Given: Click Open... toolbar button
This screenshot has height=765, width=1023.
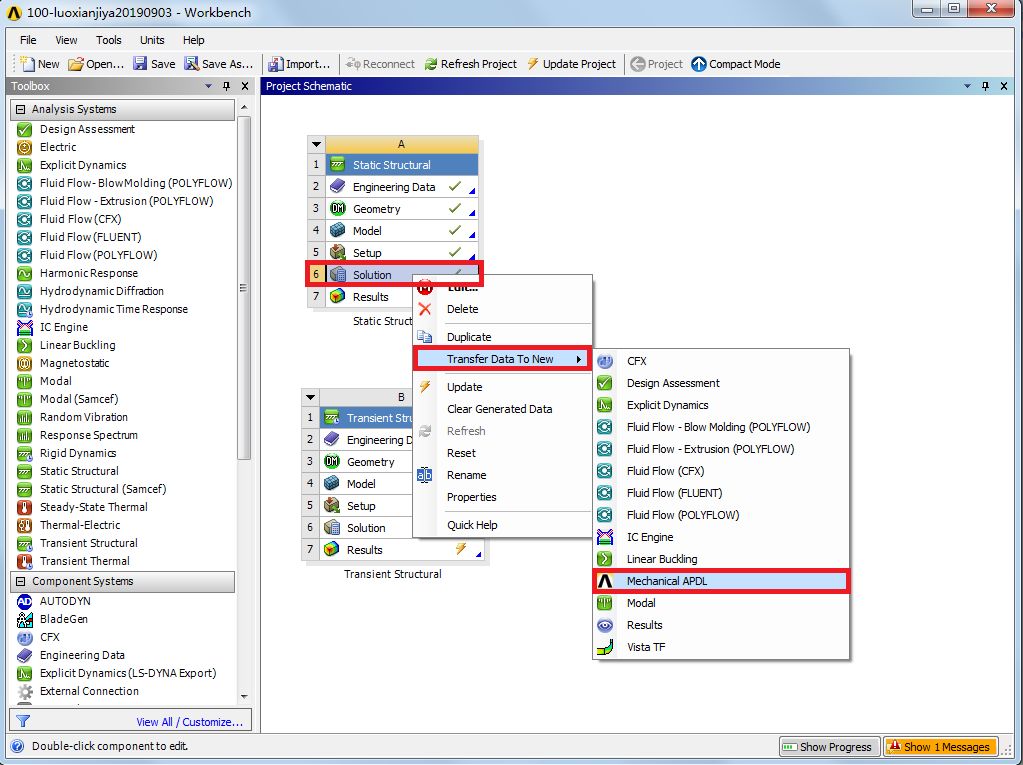Looking at the screenshot, I should (96, 64).
